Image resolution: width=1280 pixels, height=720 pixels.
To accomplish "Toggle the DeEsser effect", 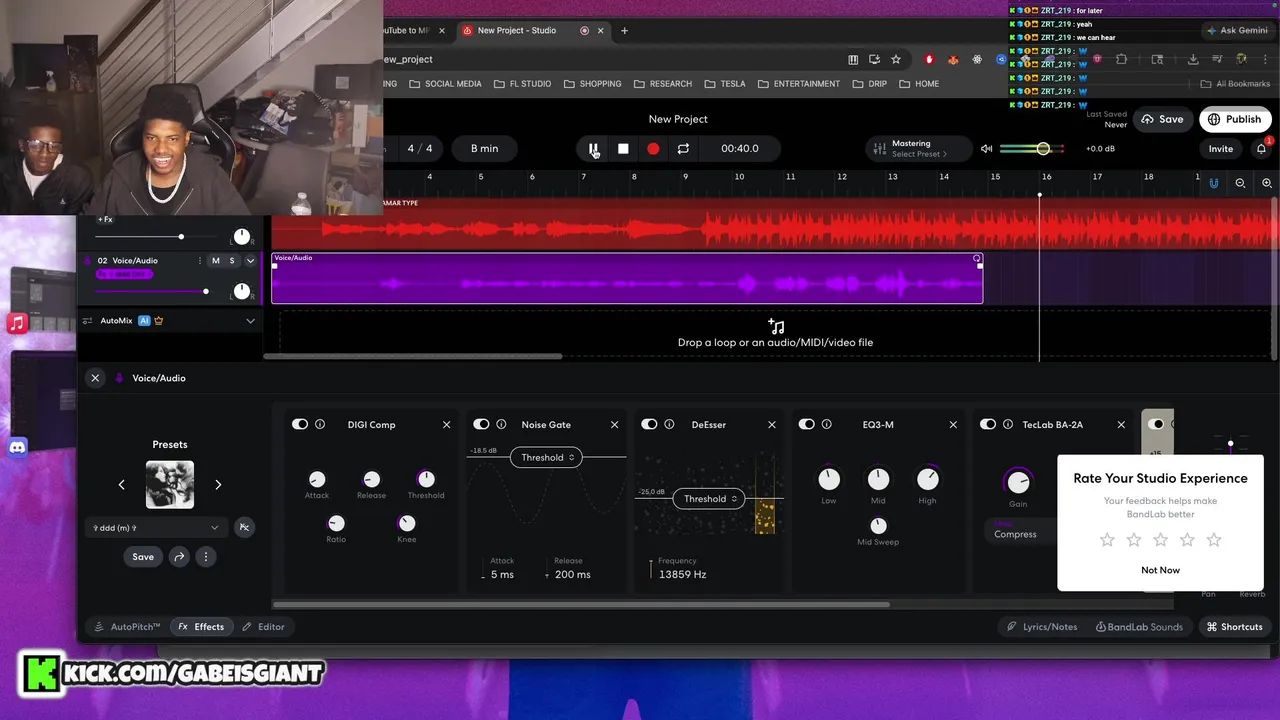I will click(x=649, y=424).
